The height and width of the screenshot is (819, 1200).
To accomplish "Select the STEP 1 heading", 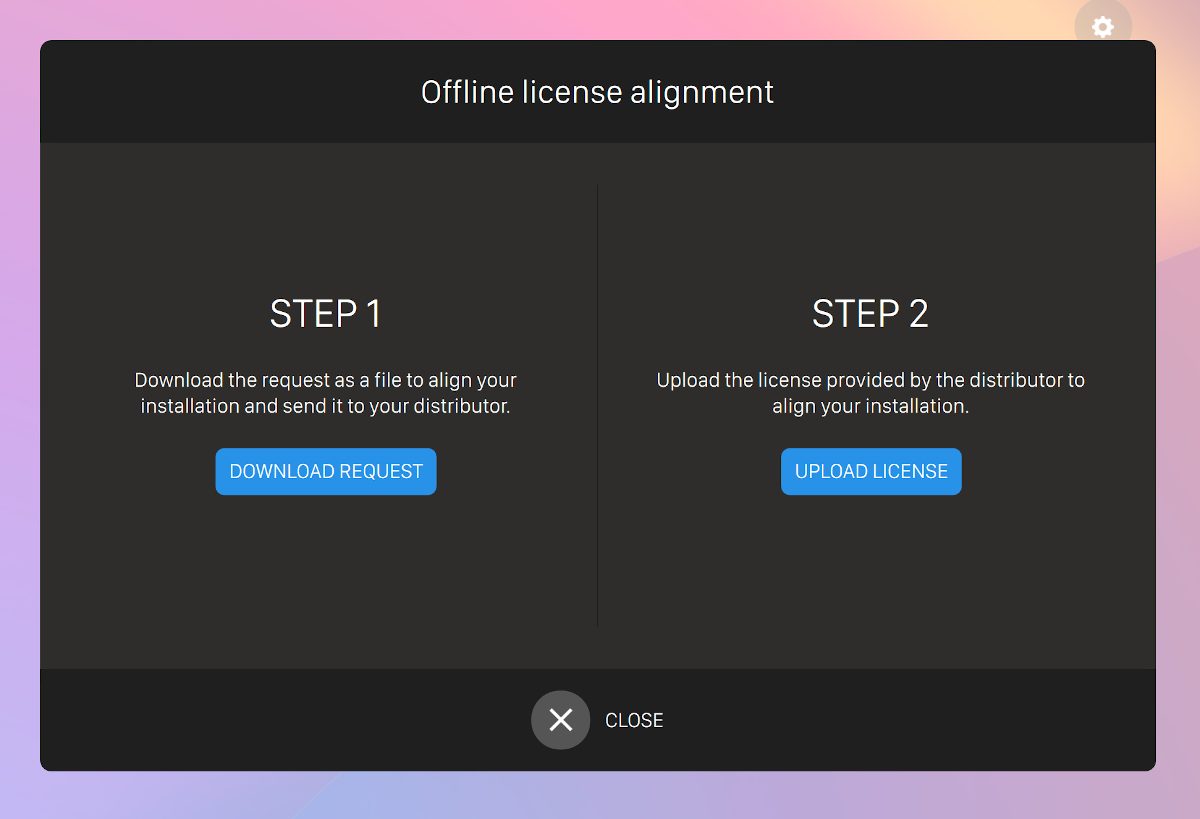I will click(x=325, y=314).
